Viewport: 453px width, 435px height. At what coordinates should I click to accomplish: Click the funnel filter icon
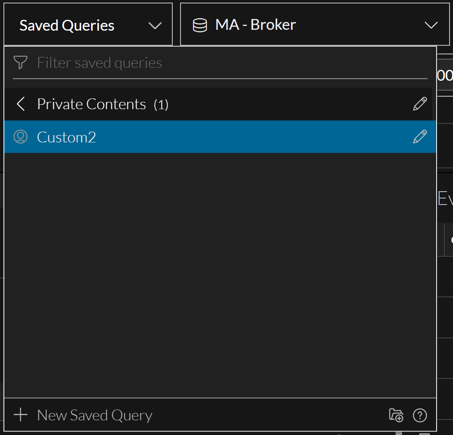tap(20, 63)
